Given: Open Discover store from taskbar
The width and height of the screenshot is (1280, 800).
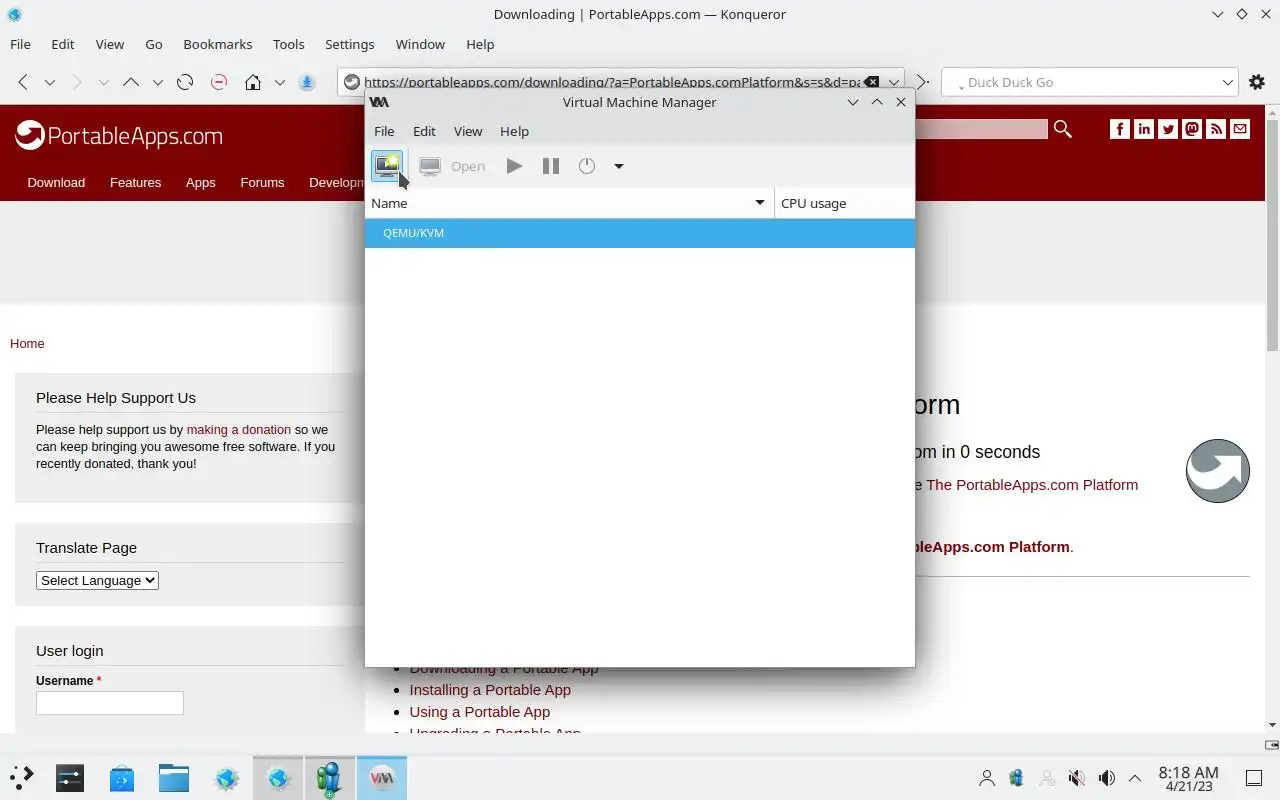Looking at the screenshot, I should (122, 778).
